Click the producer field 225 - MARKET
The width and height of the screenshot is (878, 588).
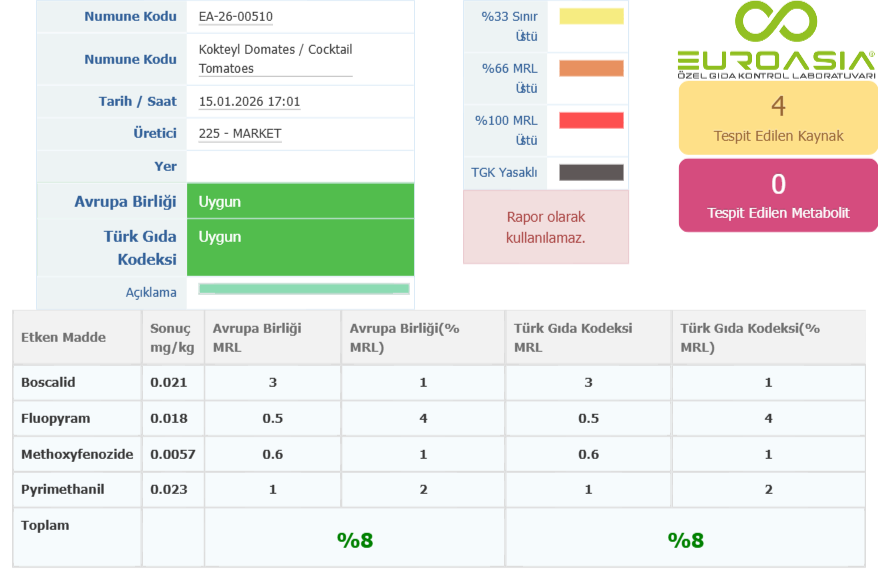(240, 134)
